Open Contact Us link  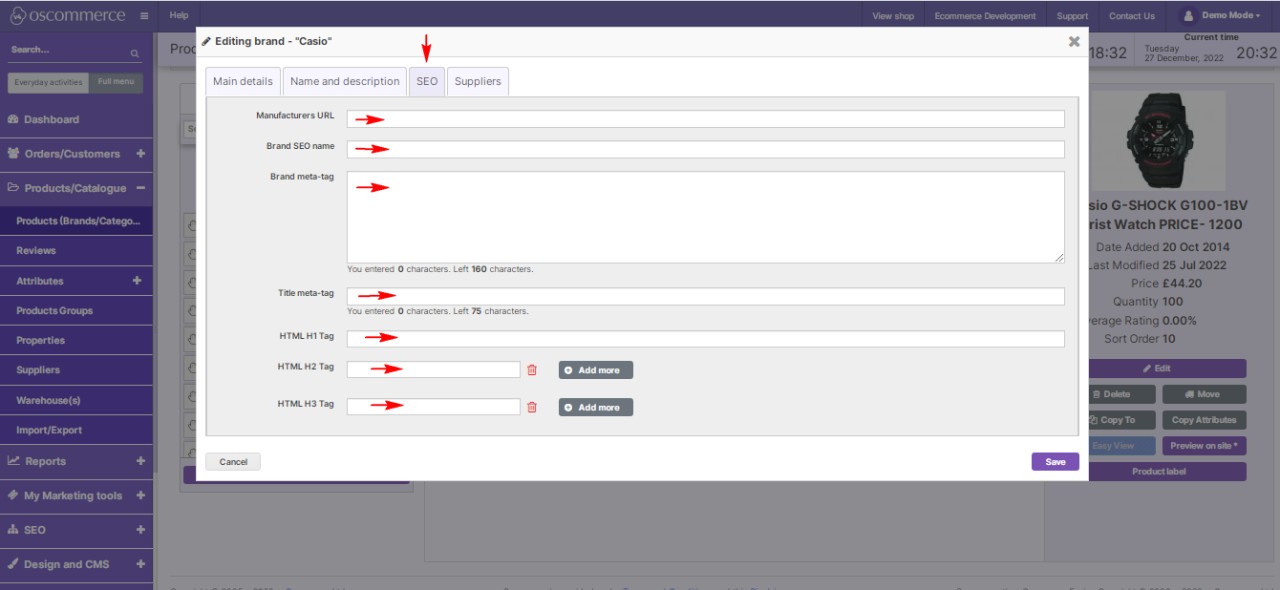click(x=1131, y=16)
